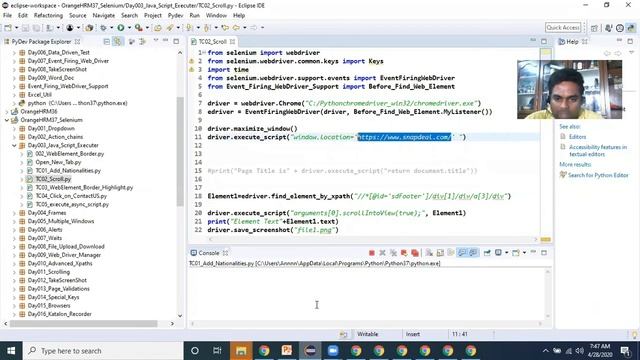Expand the OrangeHRM36 project

pyautogui.click(x=7, y=111)
